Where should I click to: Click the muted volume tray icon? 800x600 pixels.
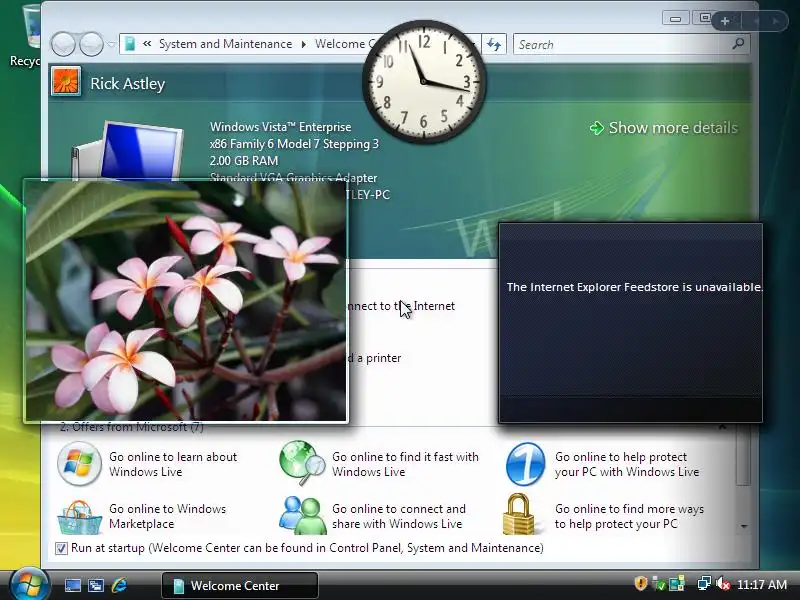point(723,584)
